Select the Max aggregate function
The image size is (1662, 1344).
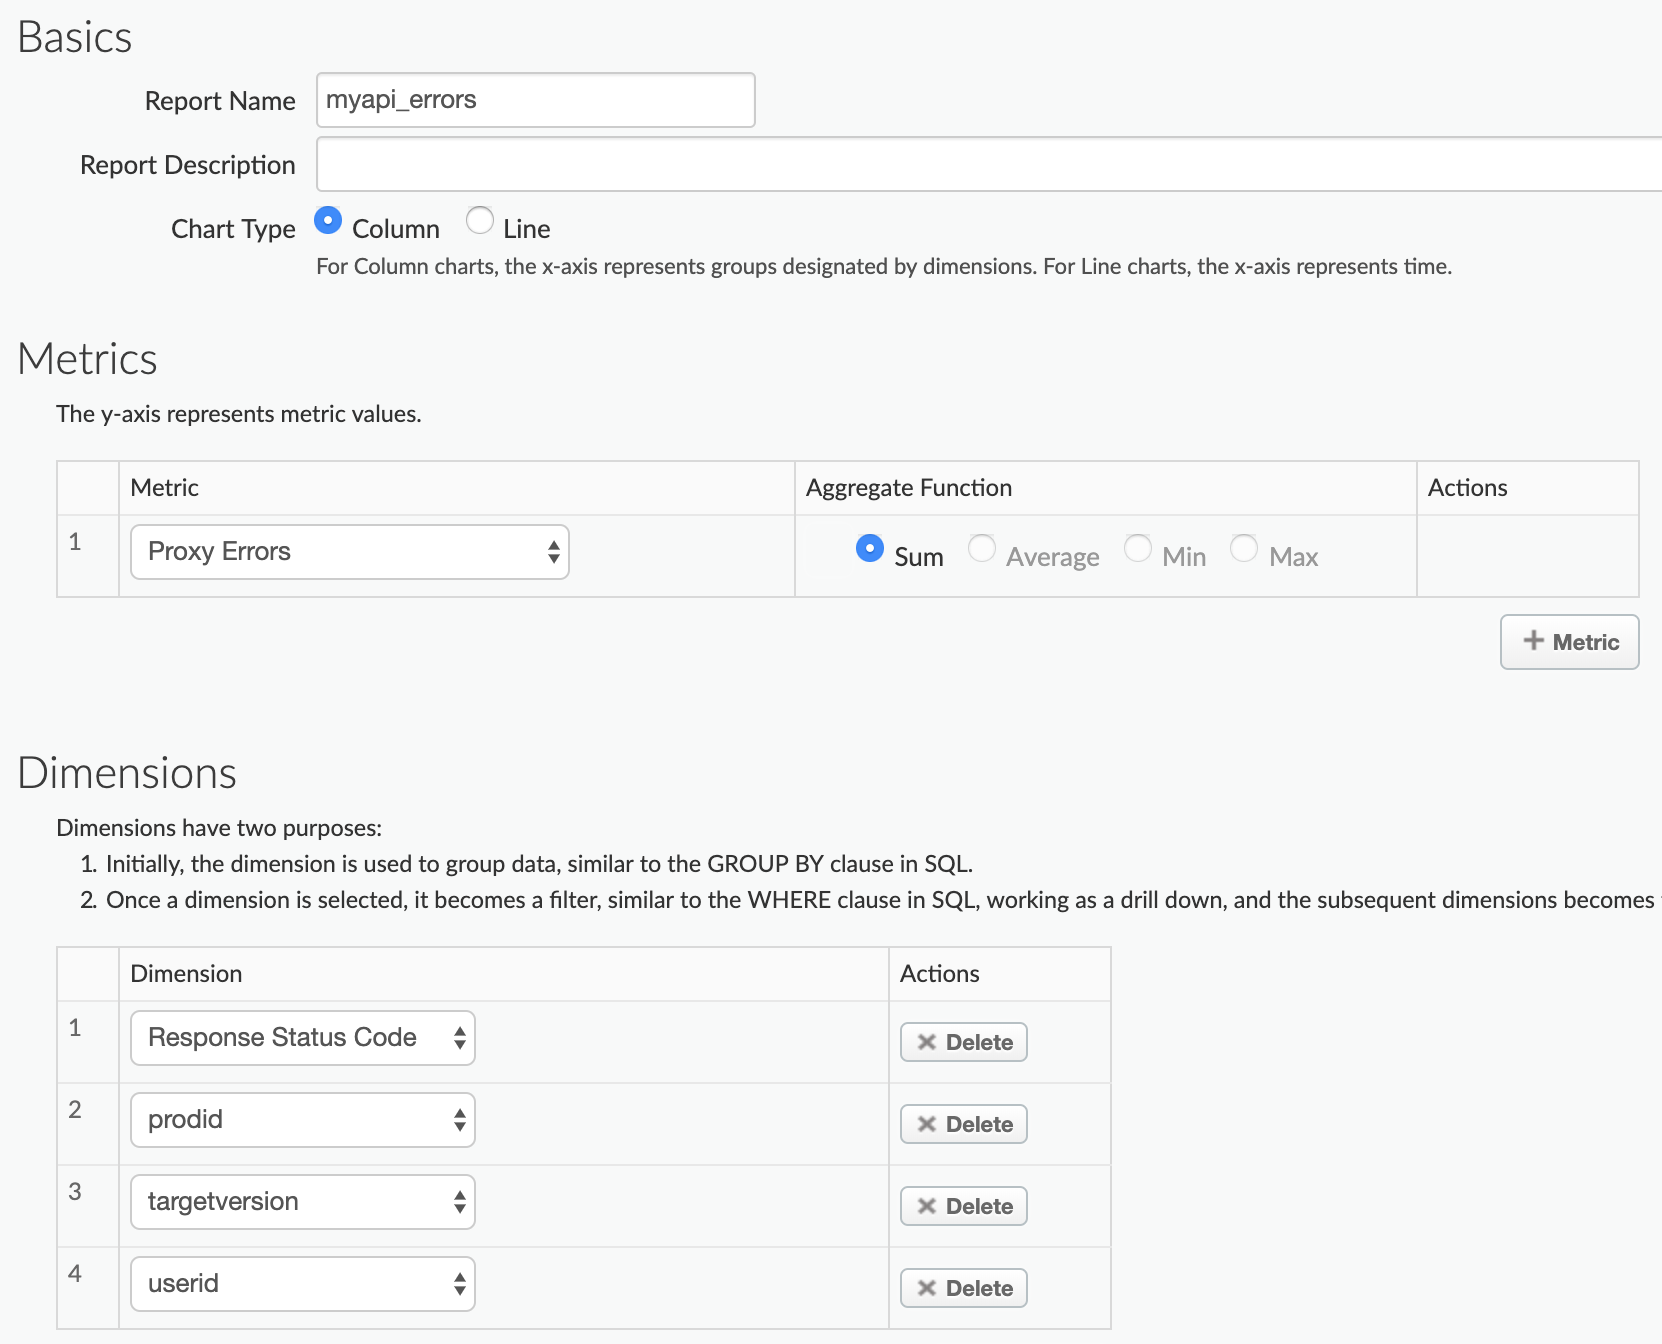(x=1244, y=549)
